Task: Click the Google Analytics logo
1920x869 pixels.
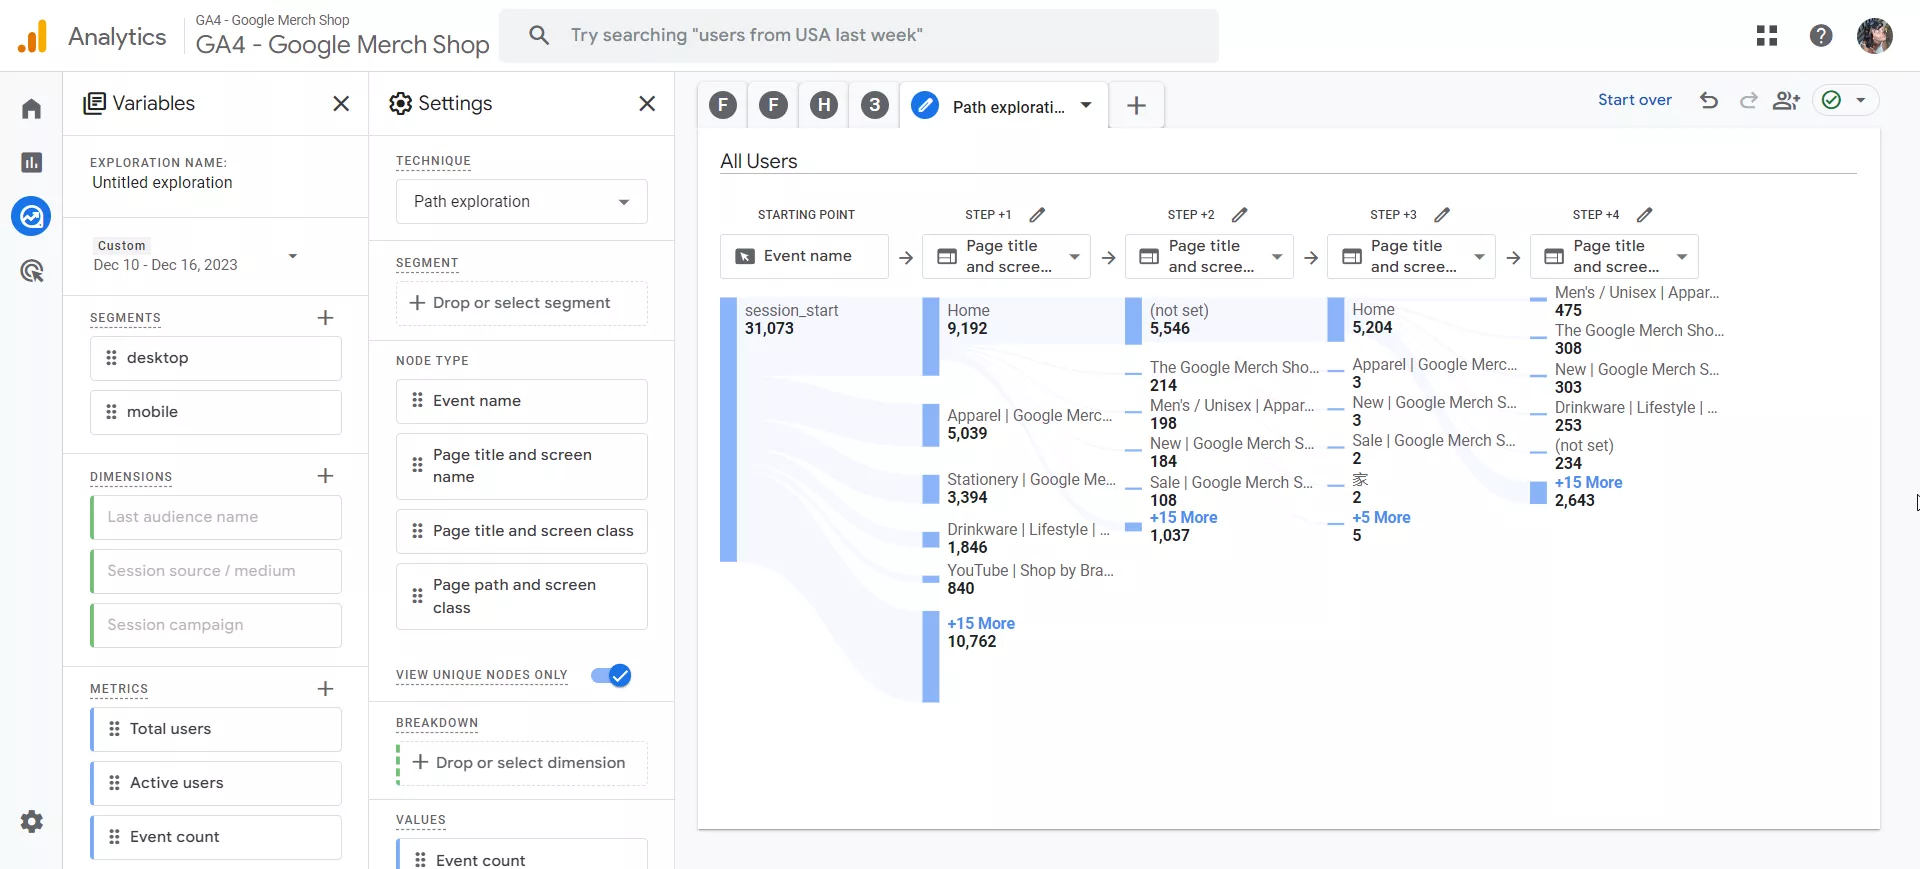Action: [32, 37]
